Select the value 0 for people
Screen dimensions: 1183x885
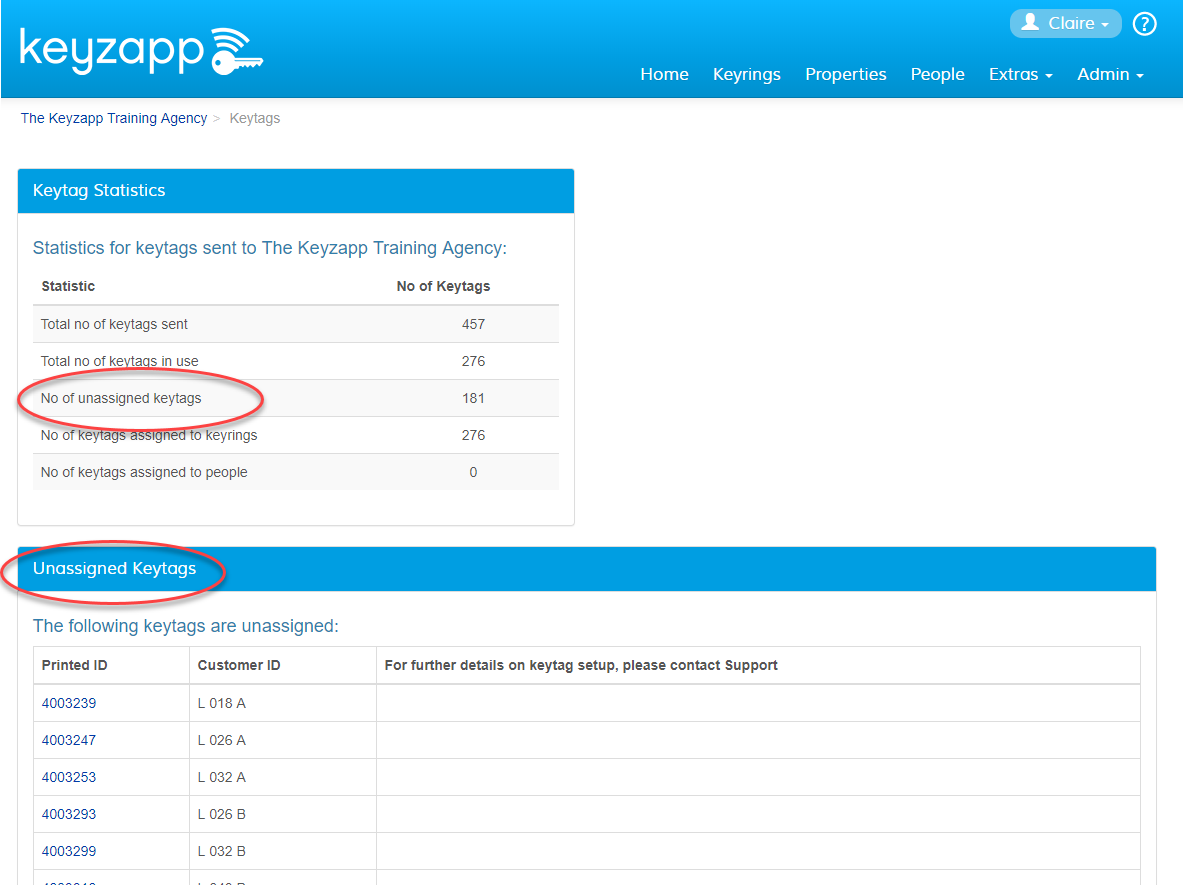click(x=473, y=472)
